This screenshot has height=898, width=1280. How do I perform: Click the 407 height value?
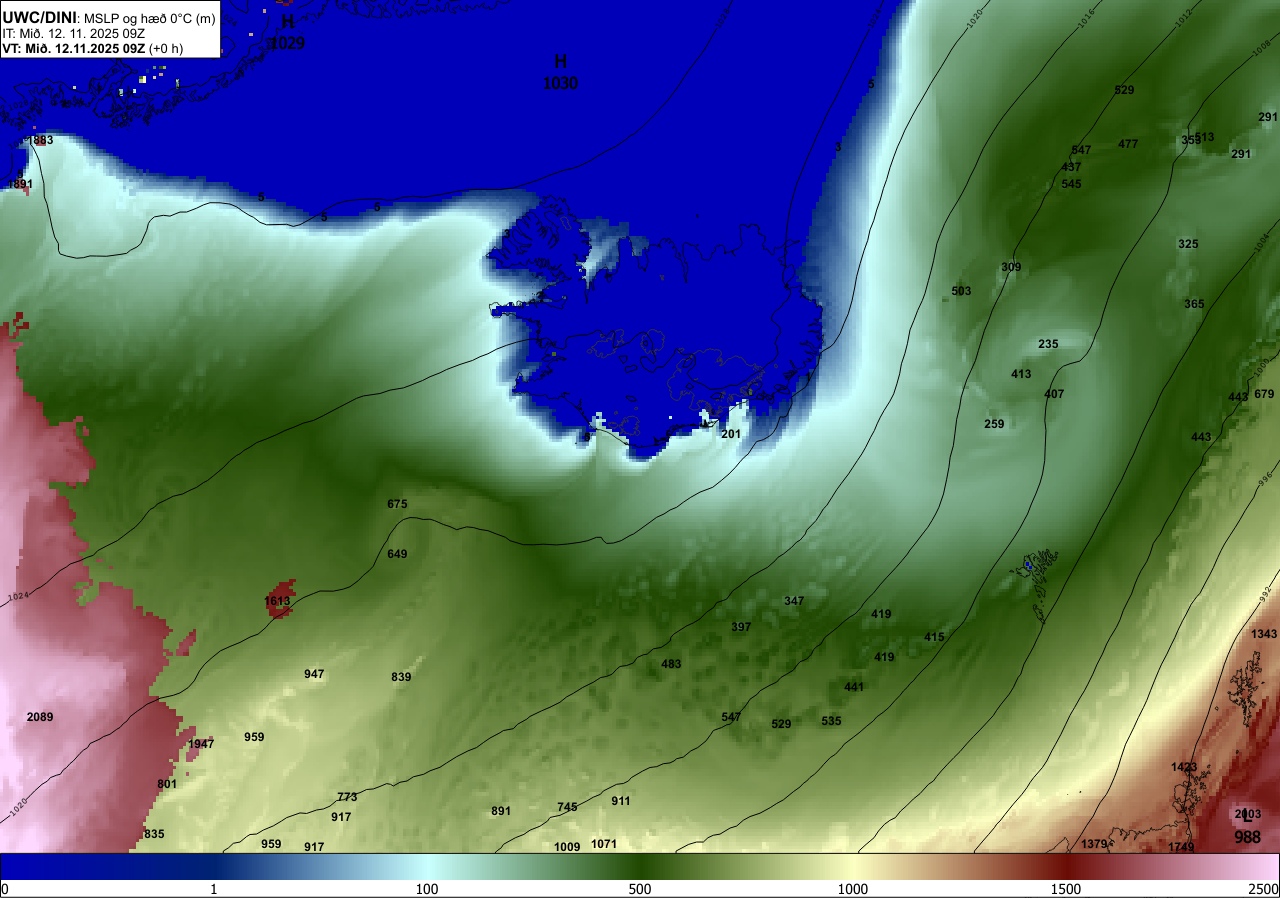pyautogui.click(x=1054, y=394)
